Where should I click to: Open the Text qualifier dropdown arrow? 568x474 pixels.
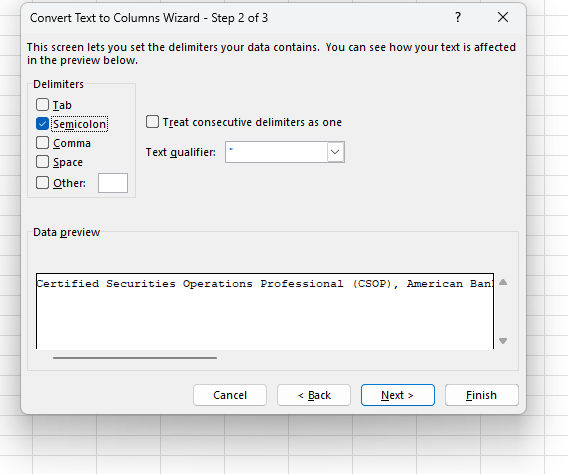point(335,152)
